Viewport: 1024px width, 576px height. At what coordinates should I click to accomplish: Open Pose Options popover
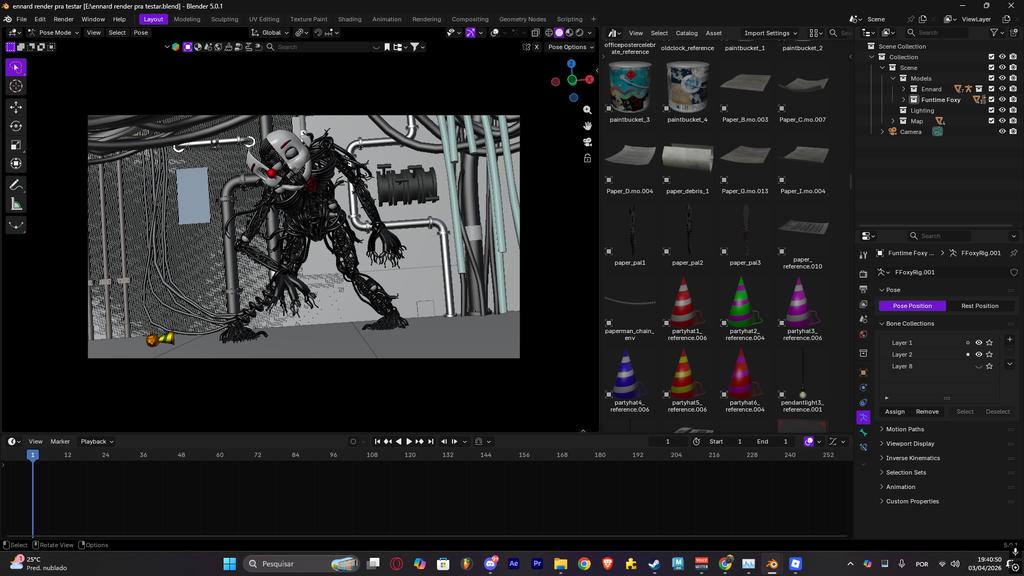570,47
